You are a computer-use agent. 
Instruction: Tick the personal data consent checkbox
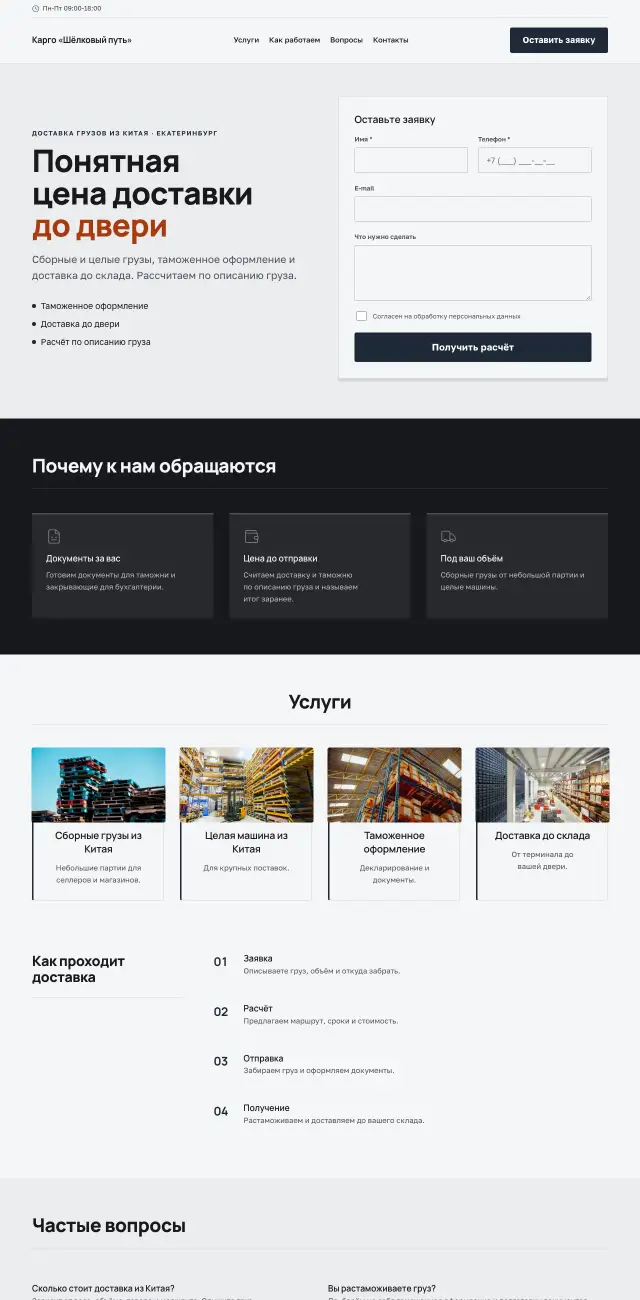361,316
